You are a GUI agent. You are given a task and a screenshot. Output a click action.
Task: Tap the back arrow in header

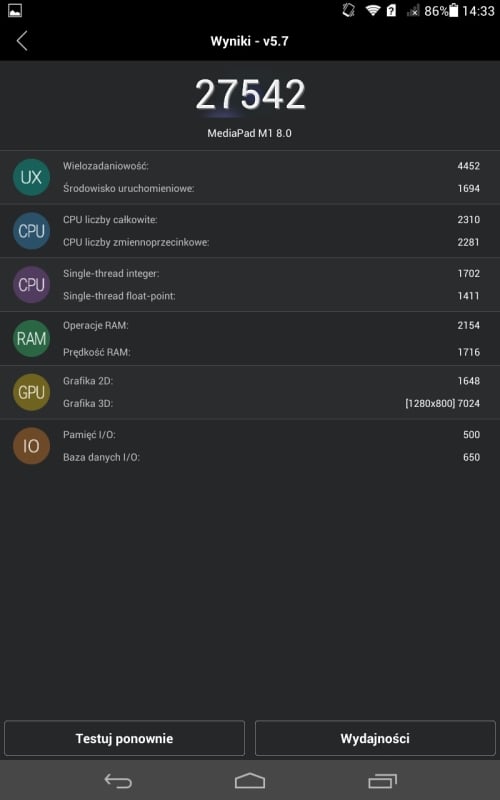click(x=22, y=41)
